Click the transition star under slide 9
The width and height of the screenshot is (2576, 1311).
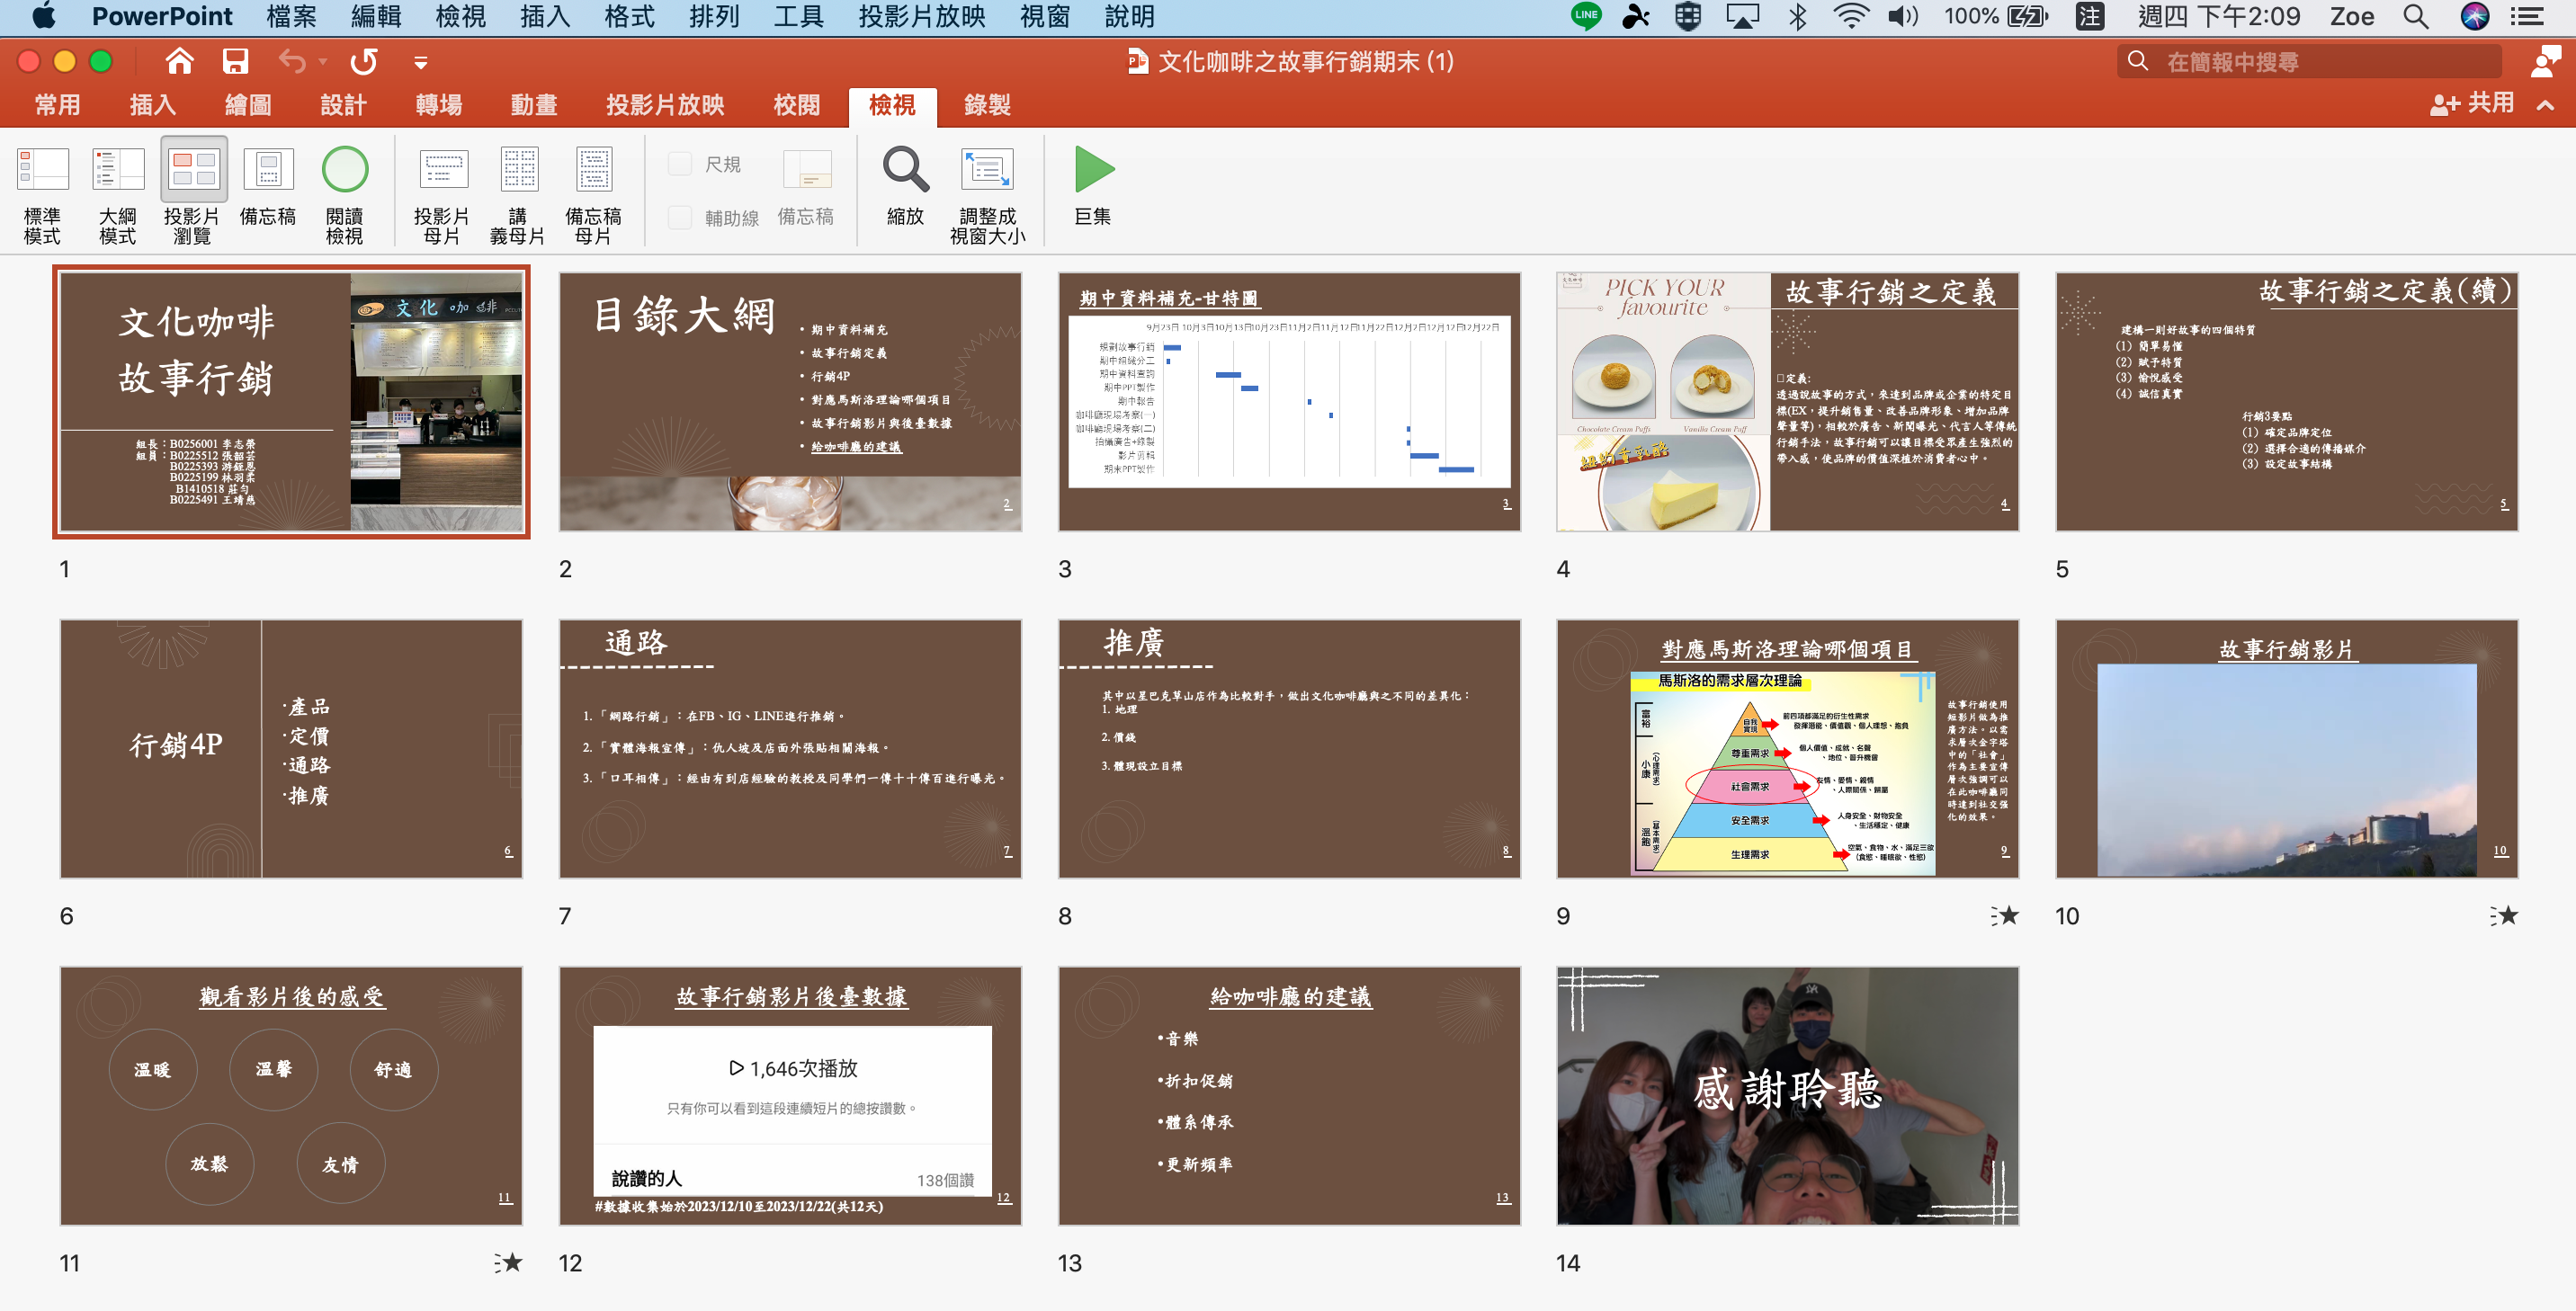(2004, 916)
